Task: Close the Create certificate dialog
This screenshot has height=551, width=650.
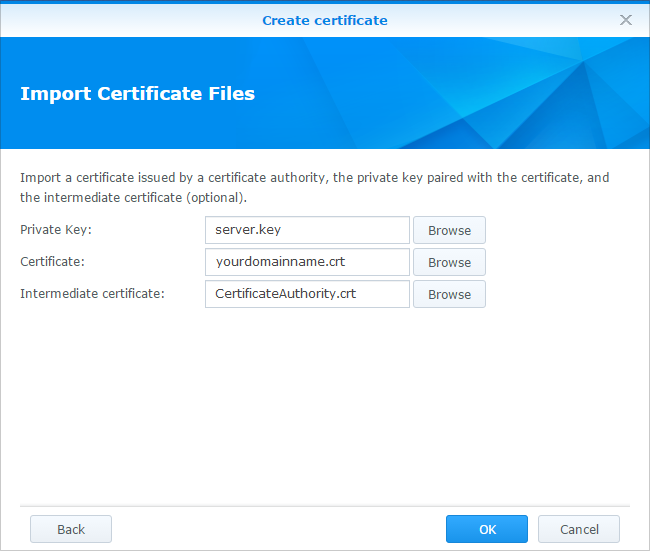Action: (x=626, y=20)
